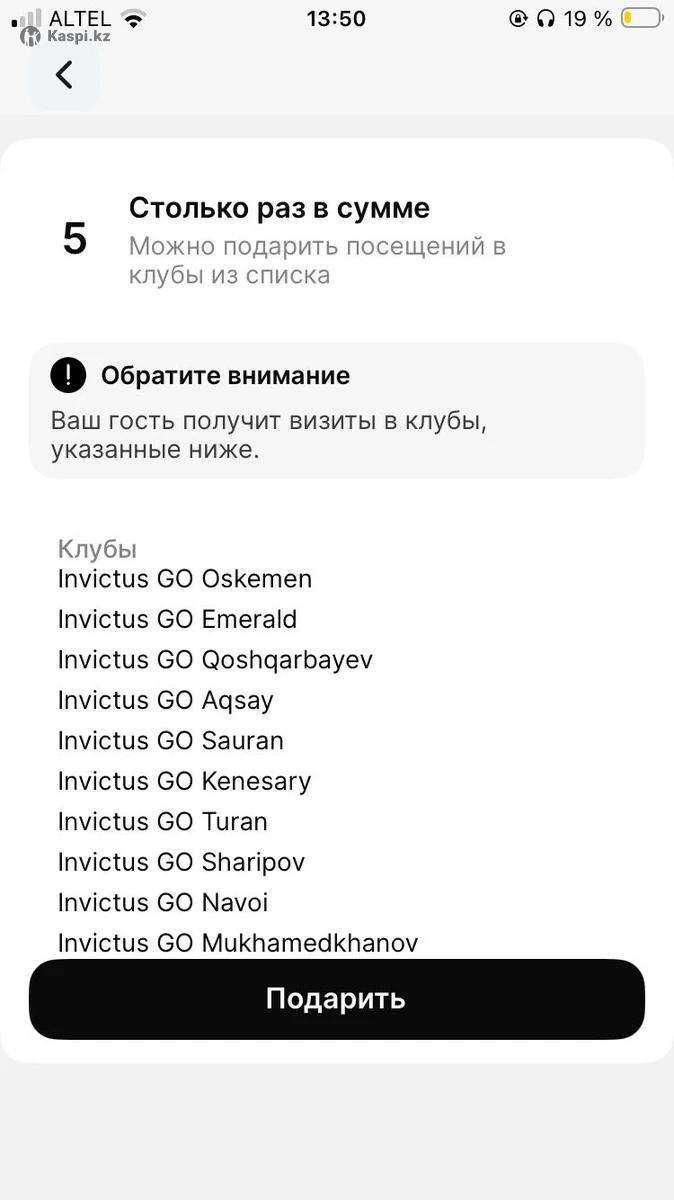Pick Invictus GO Sauran club
This screenshot has height=1200, width=674.
(x=171, y=741)
